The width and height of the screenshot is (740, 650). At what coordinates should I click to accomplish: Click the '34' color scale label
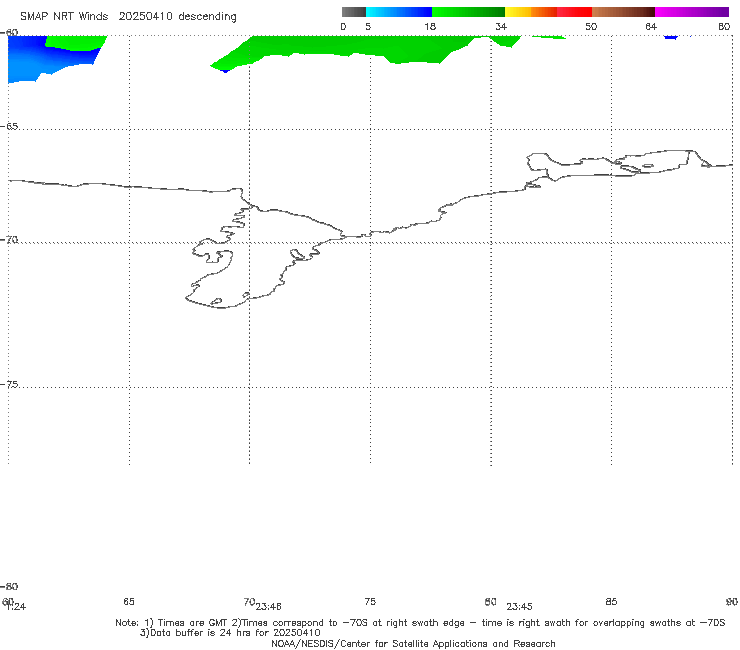coord(501,26)
